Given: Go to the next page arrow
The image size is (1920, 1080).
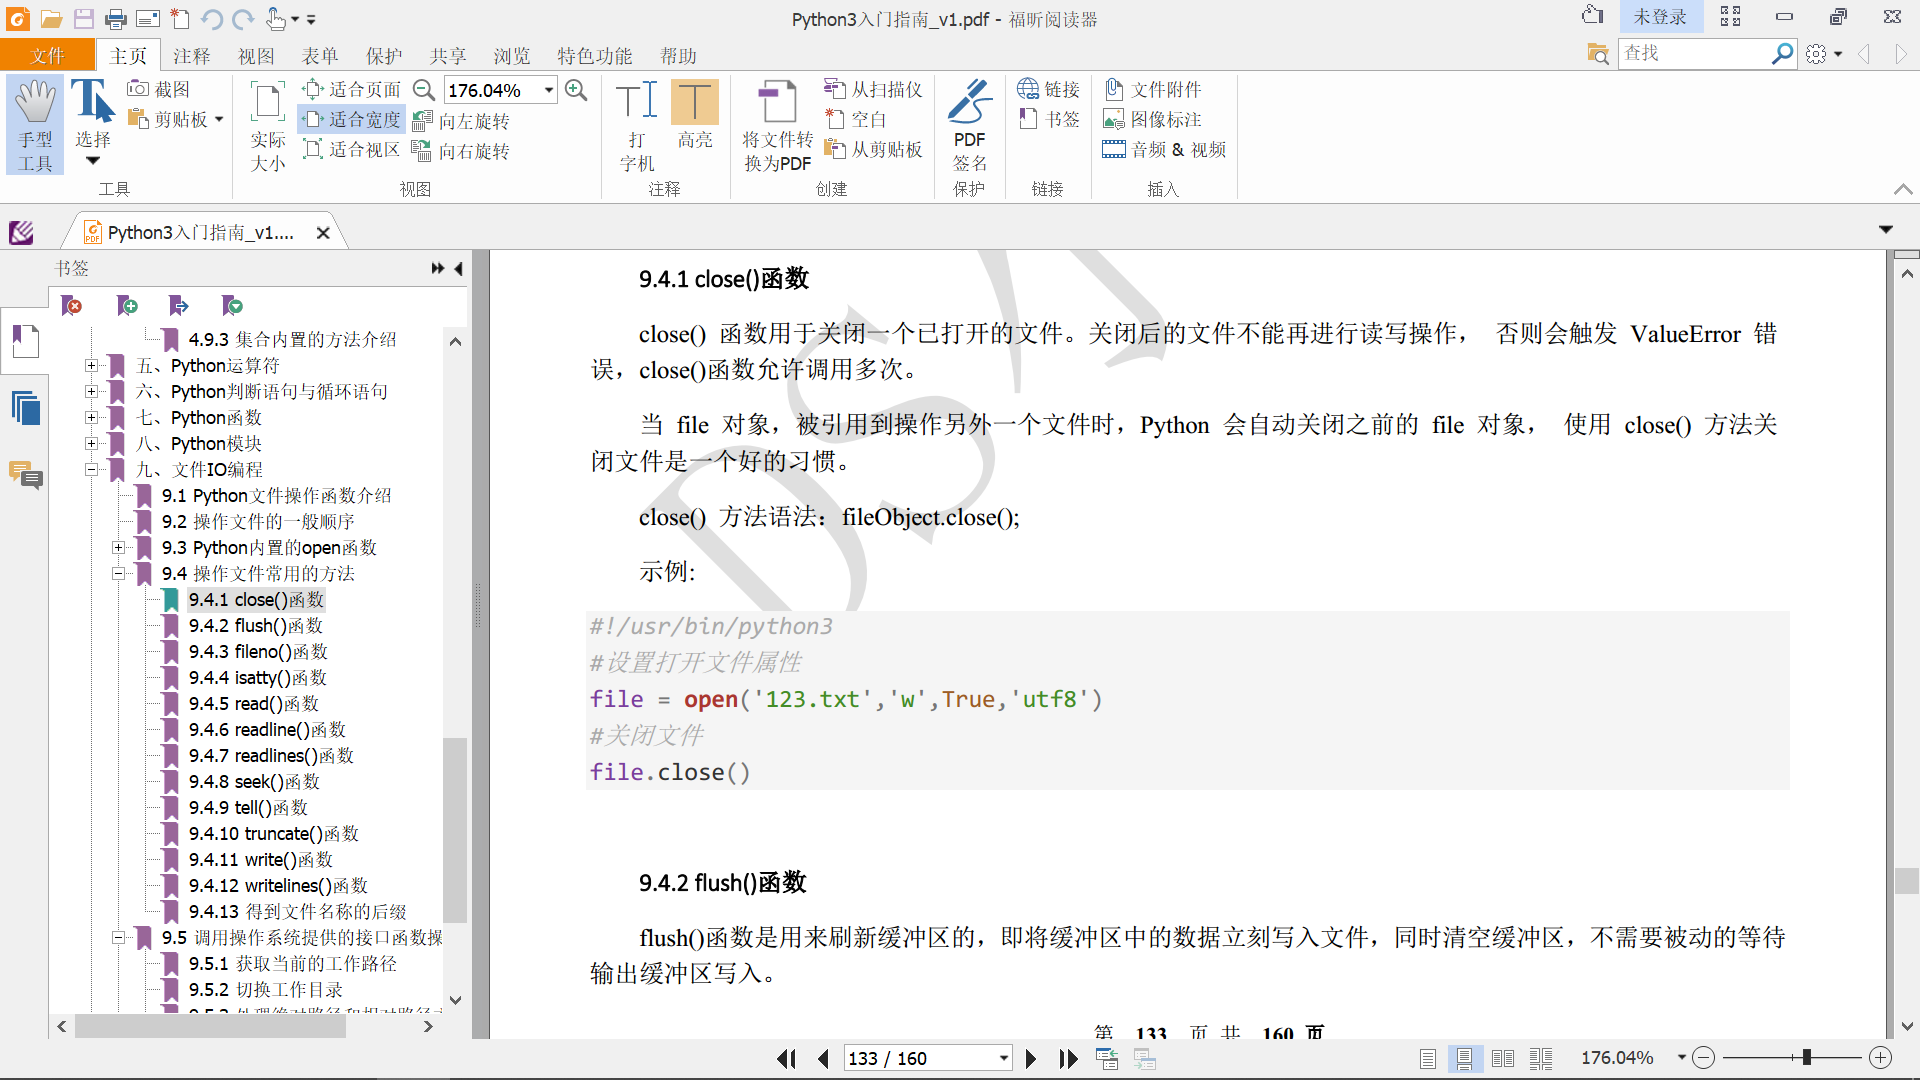Looking at the screenshot, I should coord(1031,1058).
